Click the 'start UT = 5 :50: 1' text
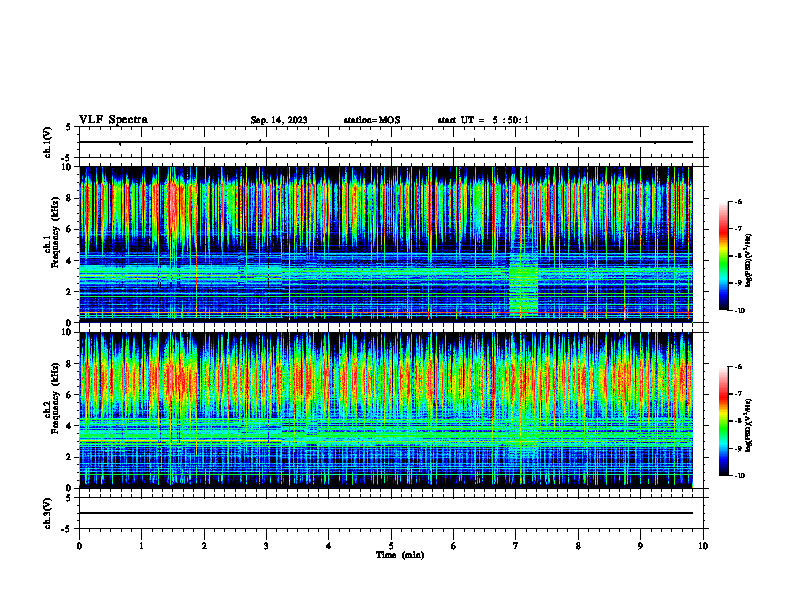The image size is (792, 612). (x=483, y=120)
